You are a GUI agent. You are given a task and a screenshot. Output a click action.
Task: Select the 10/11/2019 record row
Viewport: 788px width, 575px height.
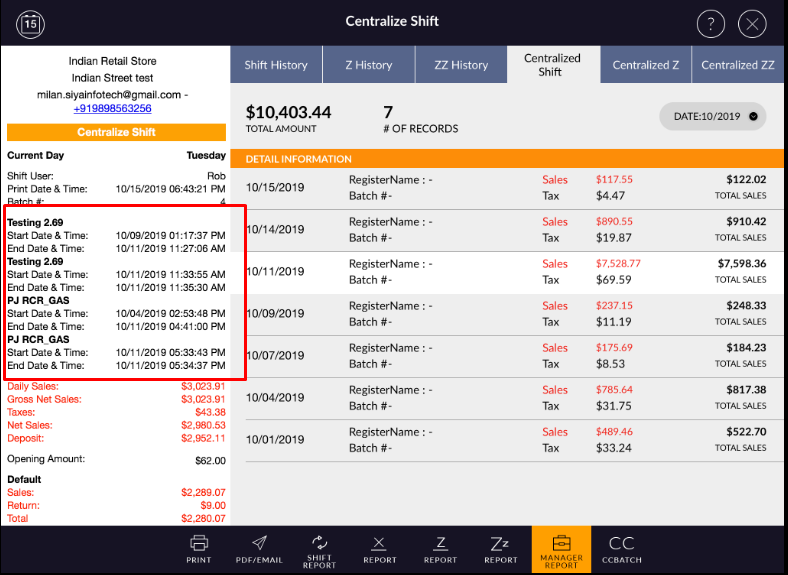[508, 272]
